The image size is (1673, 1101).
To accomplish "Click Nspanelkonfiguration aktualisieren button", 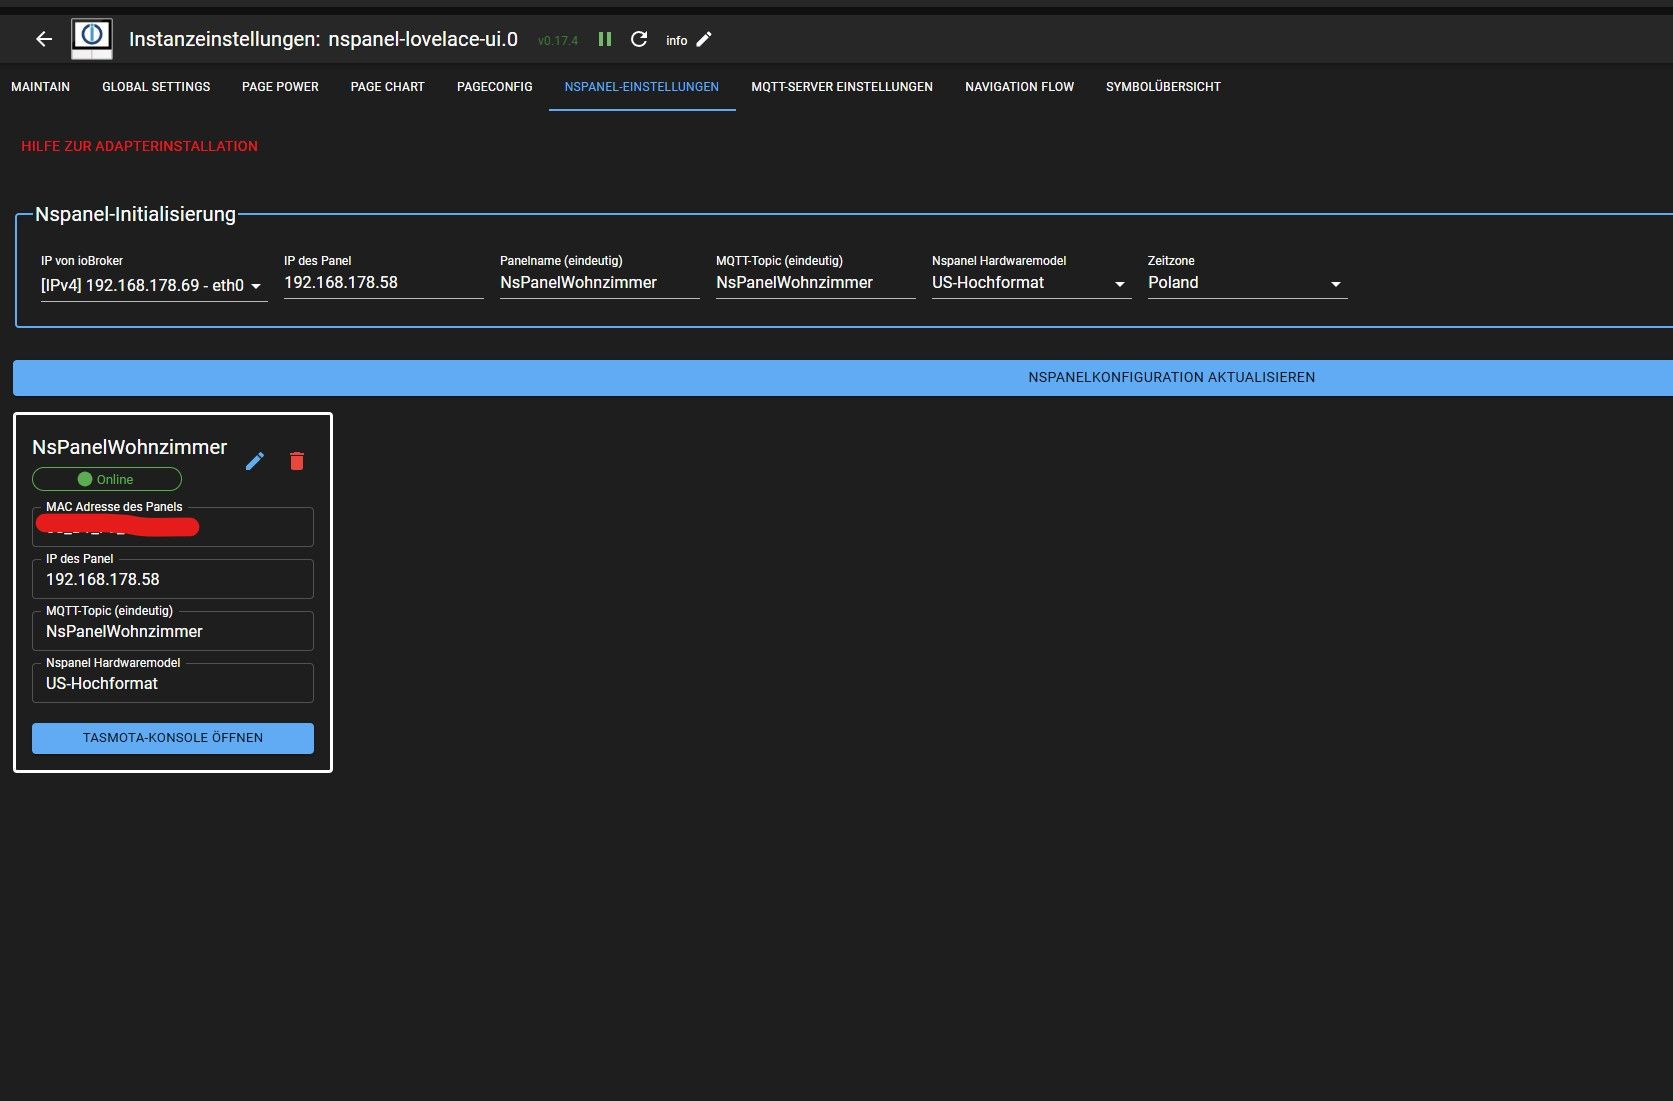I will (1171, 377).
